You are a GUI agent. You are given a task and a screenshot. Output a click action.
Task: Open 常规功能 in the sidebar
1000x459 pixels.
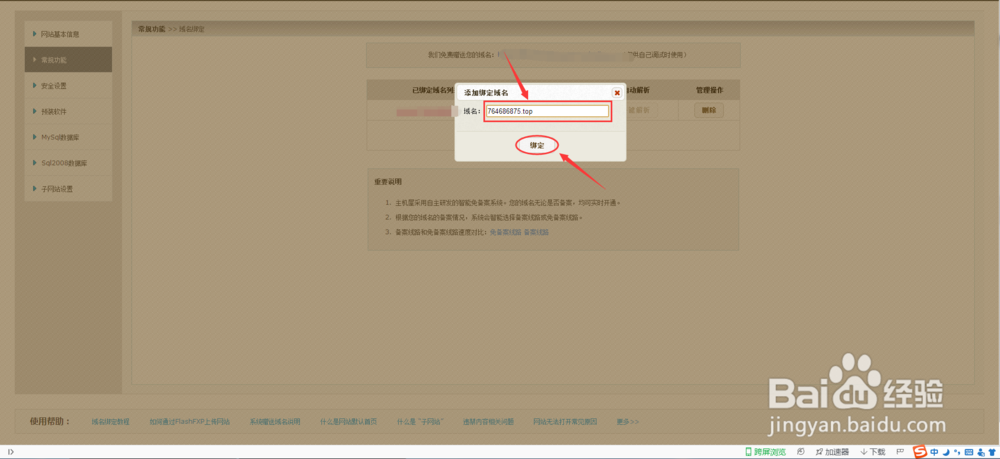click(x=68, y=59)
